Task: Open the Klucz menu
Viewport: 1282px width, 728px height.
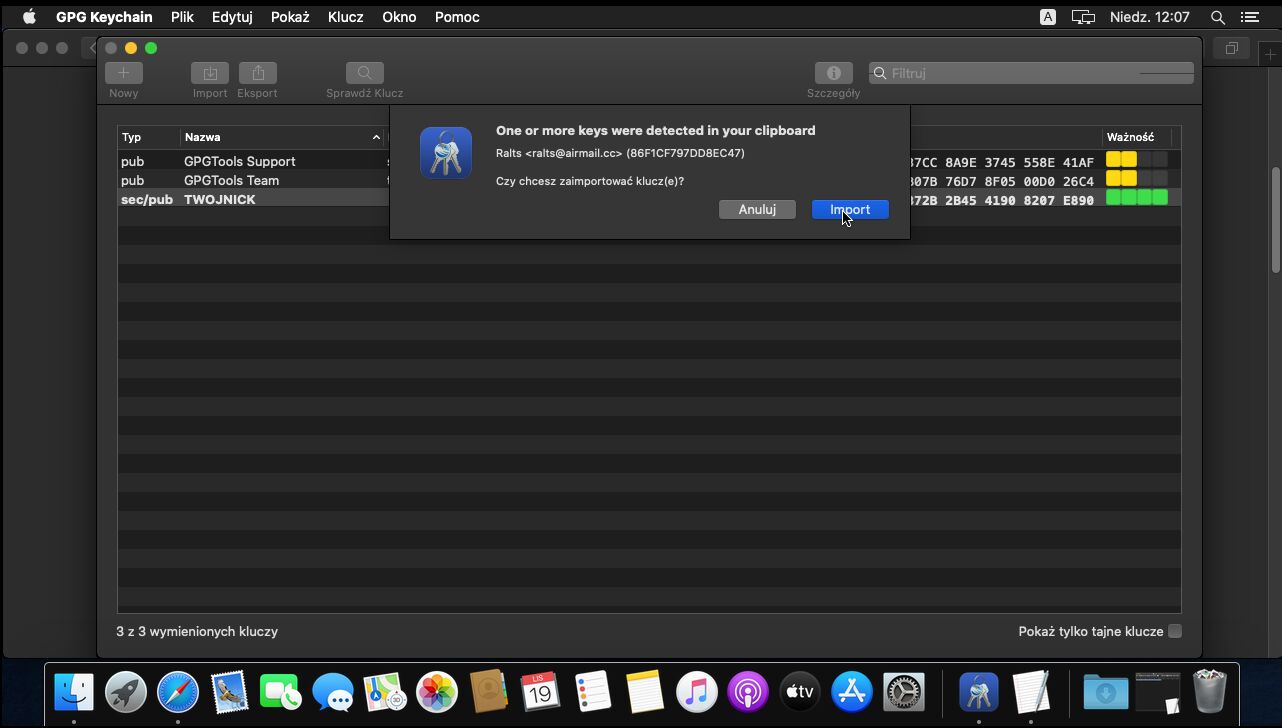Action: tap(345, 17)
